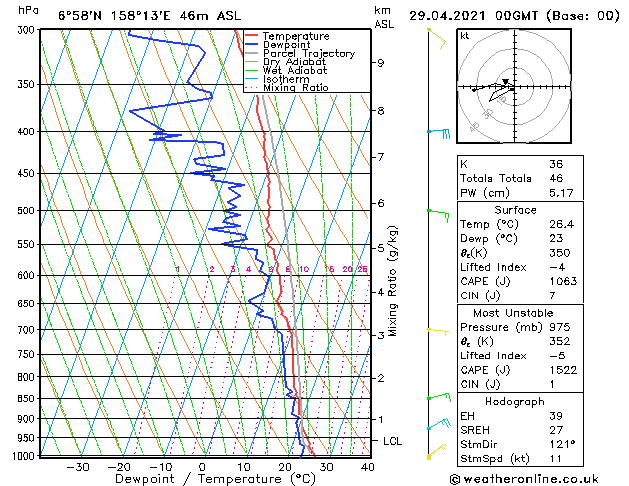This screenshot has height=486, width=629.
Task: Click the 'Mixing Ratio (g/kg)' vertical axis title
Action: click(x=392, y=281)
